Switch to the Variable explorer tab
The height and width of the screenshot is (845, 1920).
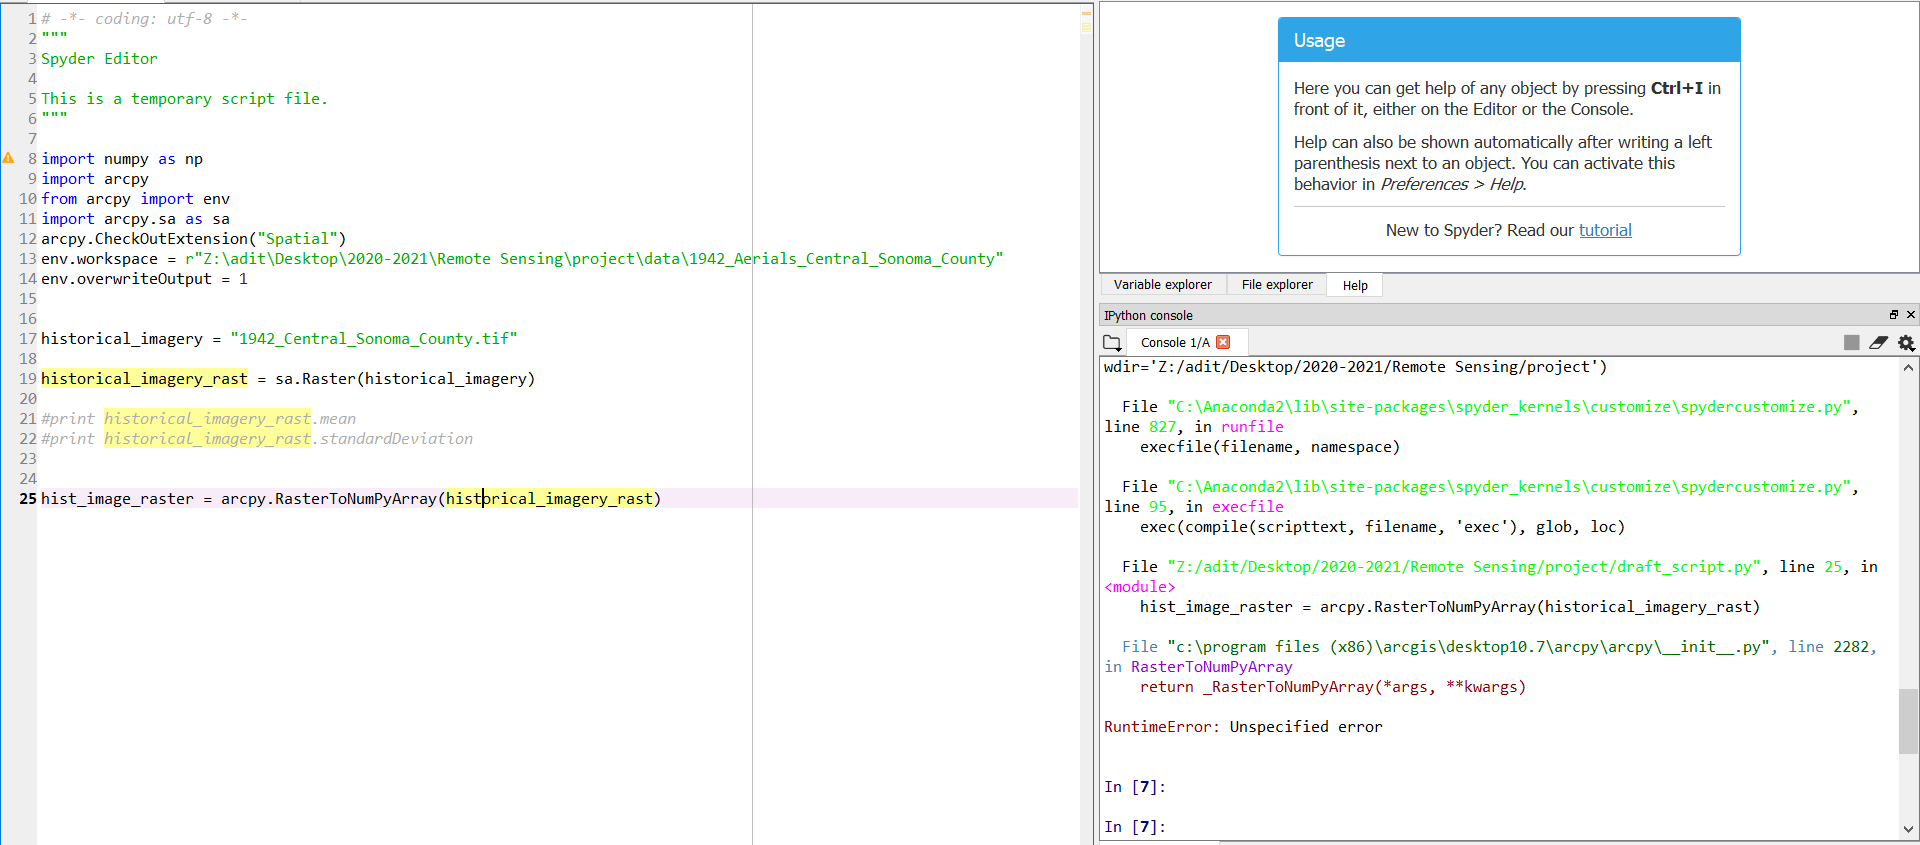(1162, 285)
